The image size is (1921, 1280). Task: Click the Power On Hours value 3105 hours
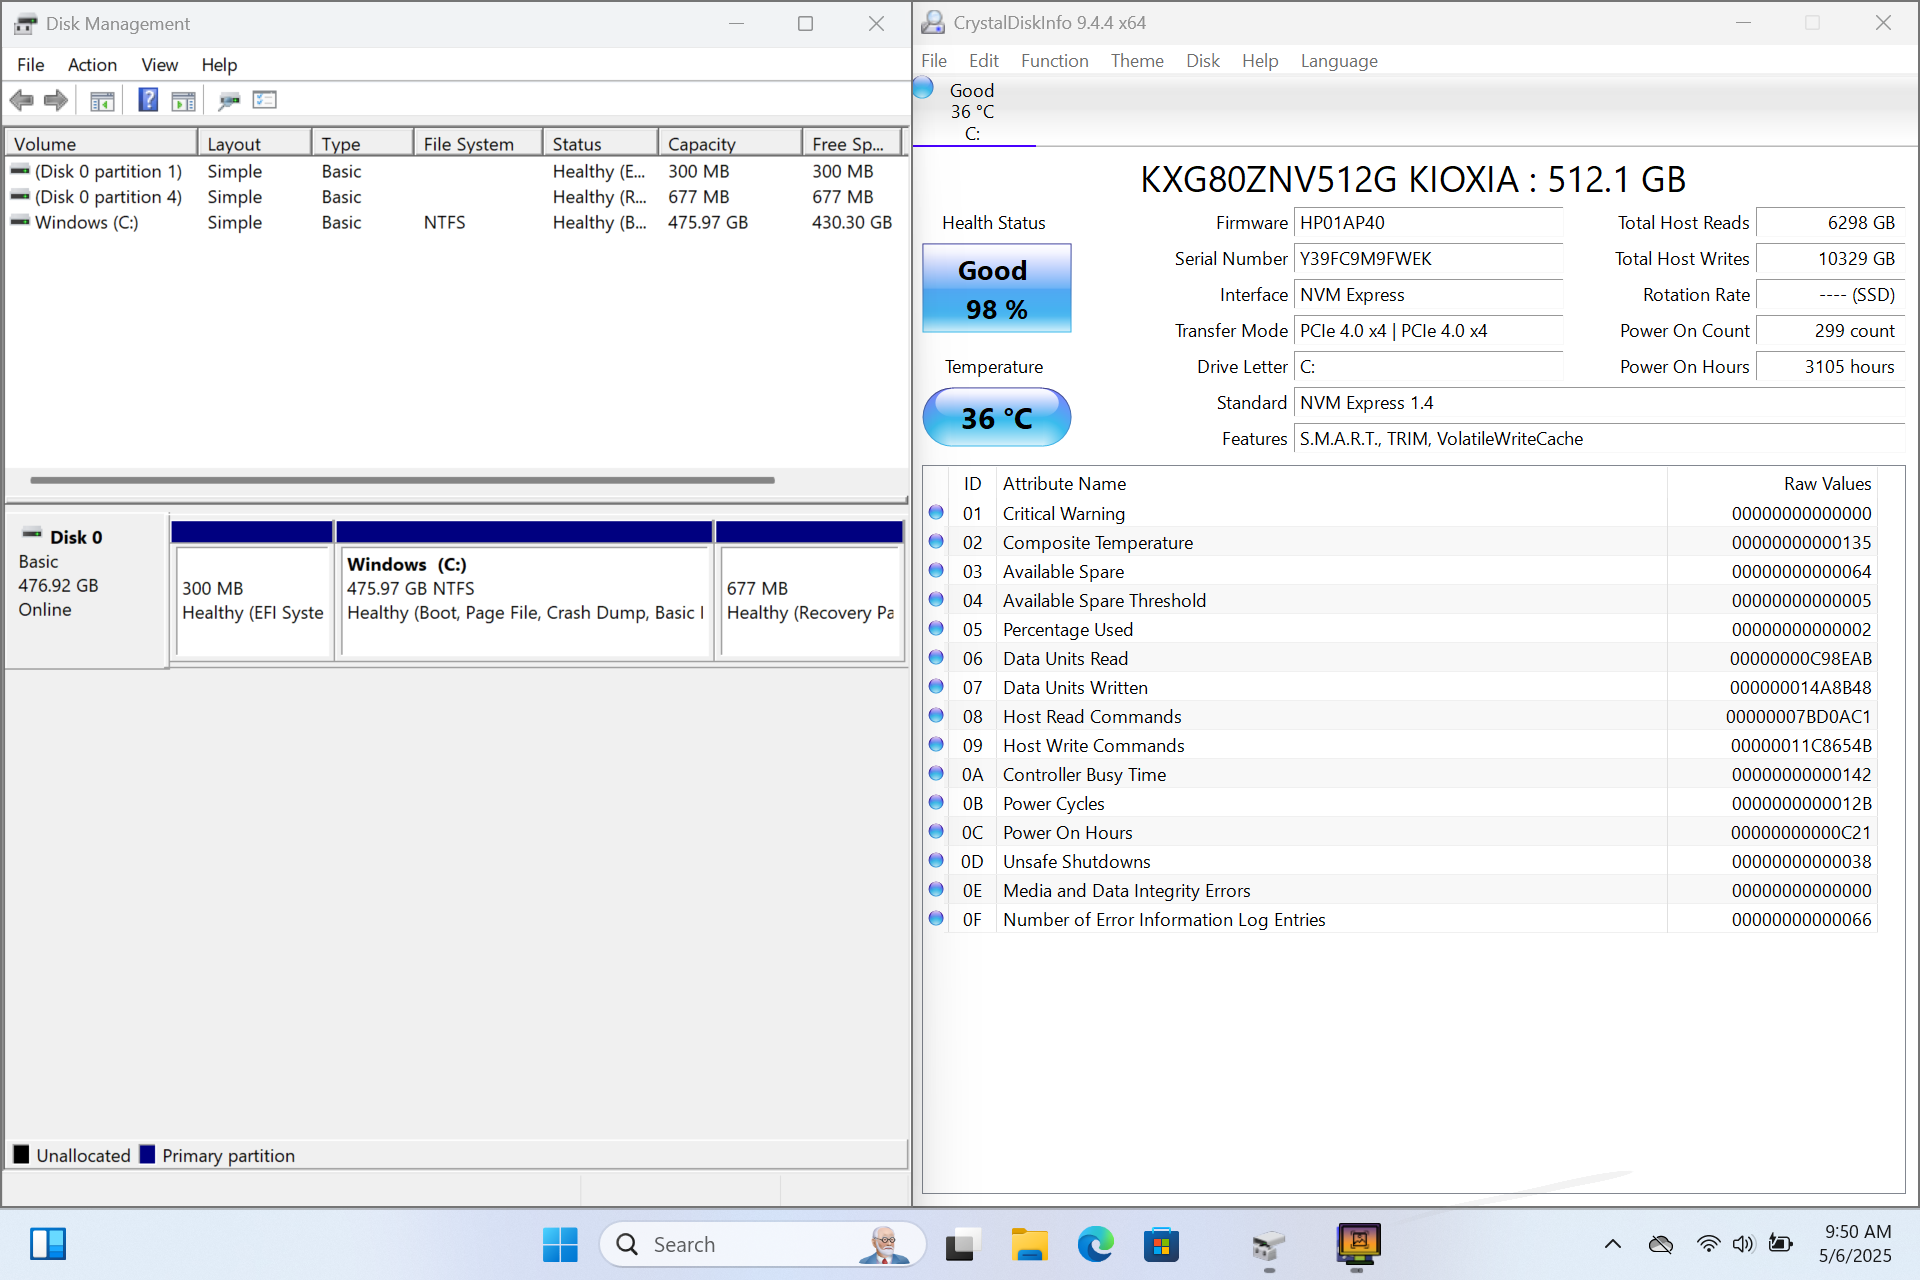(1830, 367)
